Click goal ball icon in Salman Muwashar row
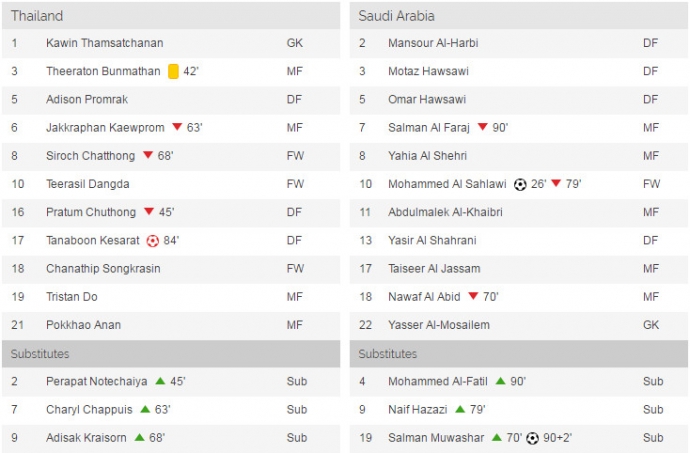690x453 pixels. (533, 437)
